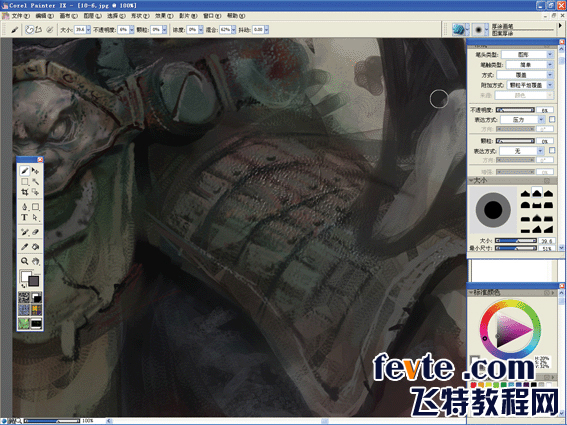Select the Brush tool in the toolbox
This screenshot has height=425, width=567.
[x=25, y=170]
